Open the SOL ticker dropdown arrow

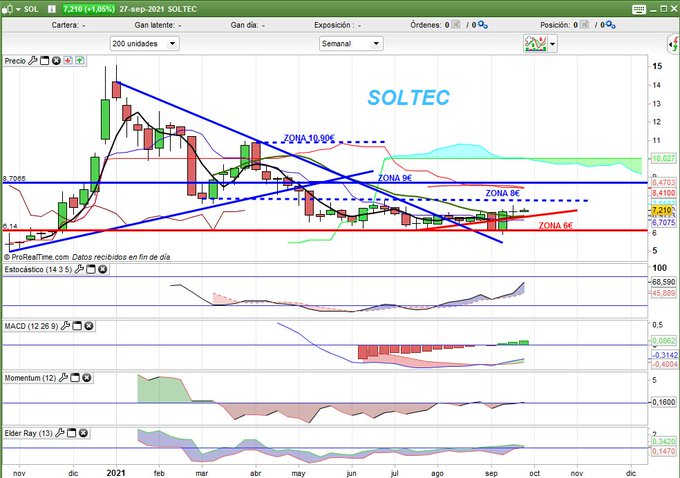point(19,9)
